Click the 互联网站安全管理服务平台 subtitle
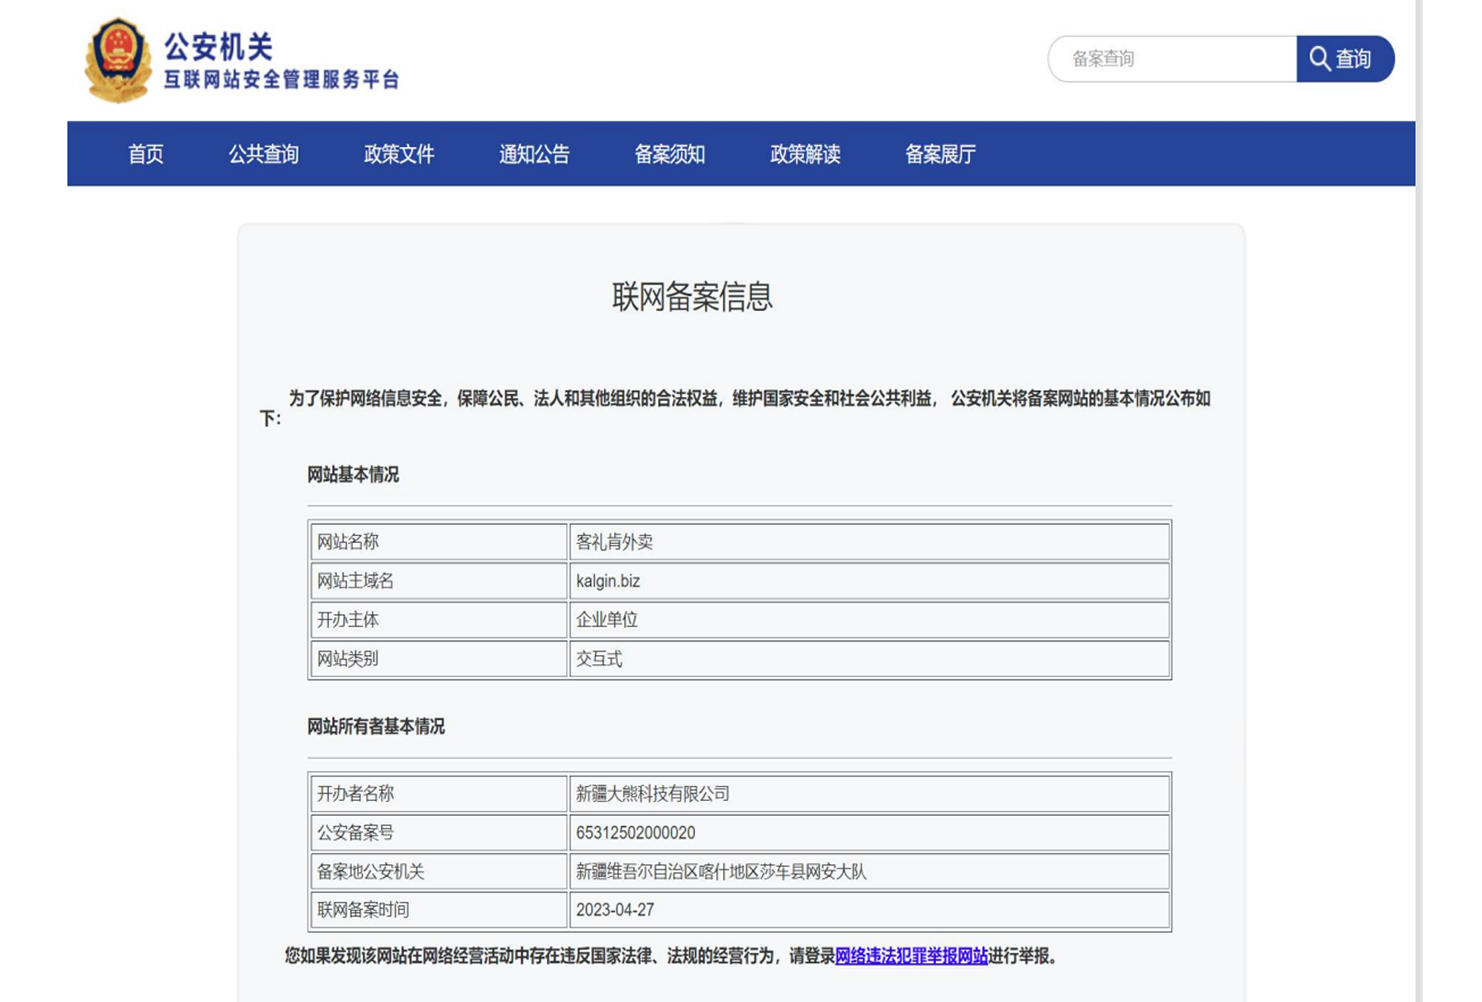Screen dimensions: 1482x1002 click(x=281, y=80)
